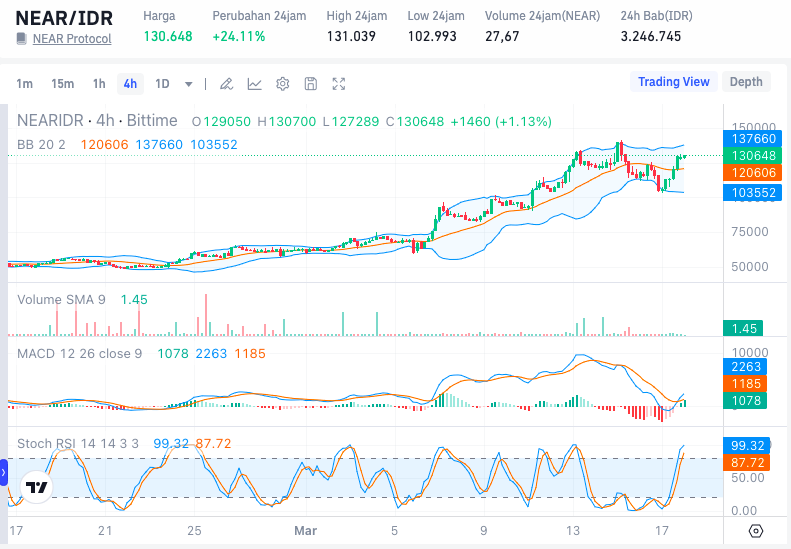Open the indicators line-chart icon
This screenshot has width=791, height=549.
click(x=254, y=84)
